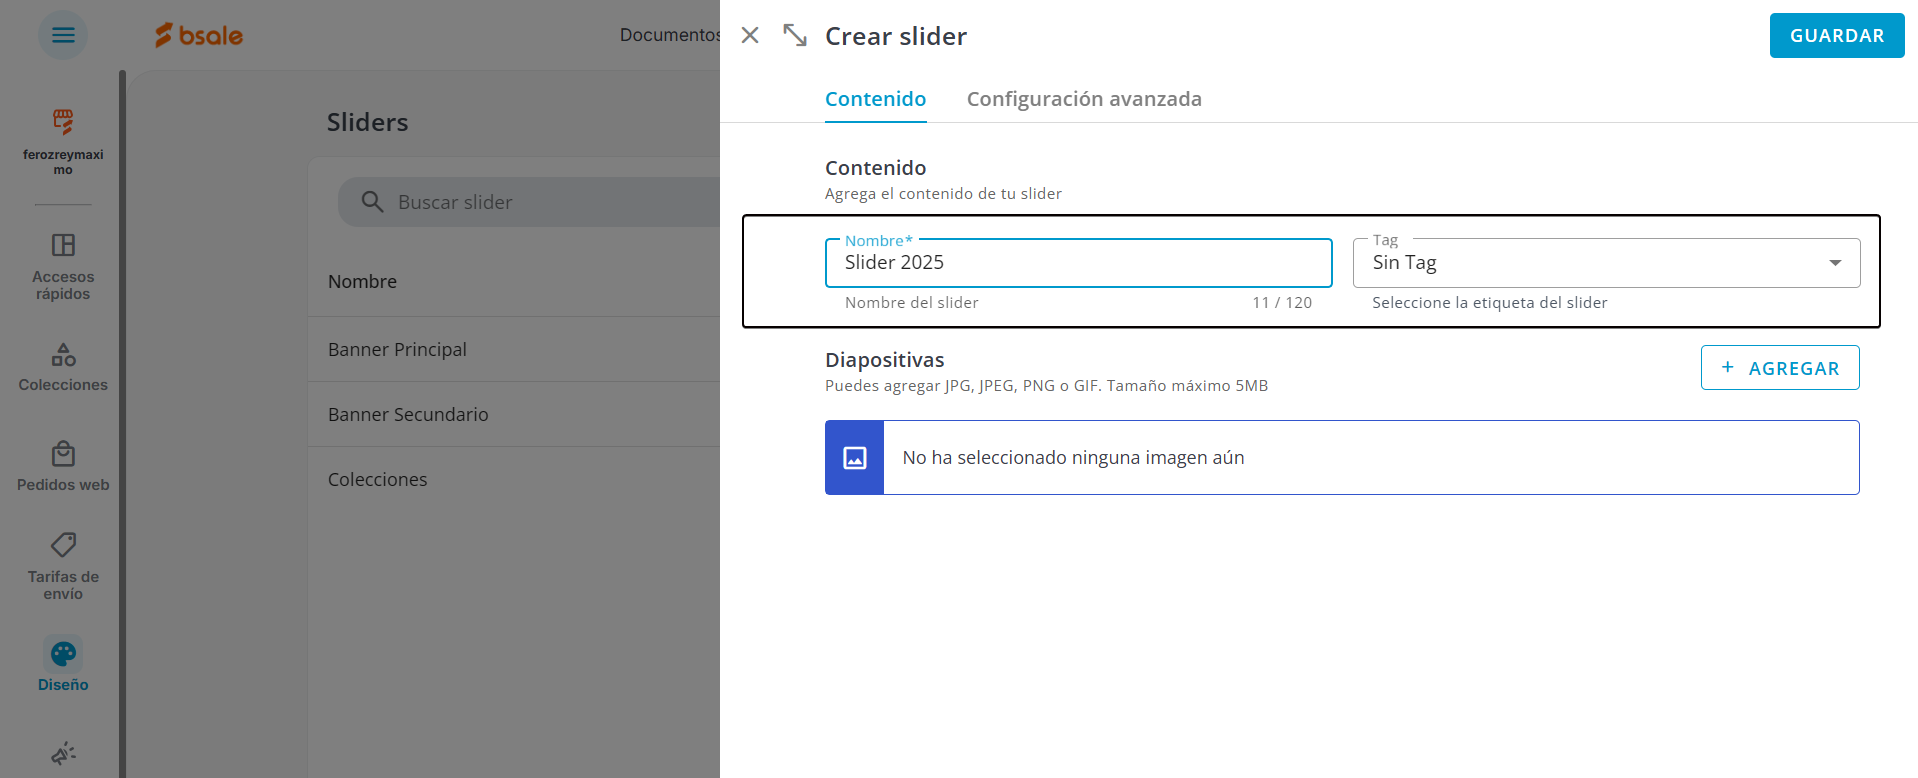Screen dimensions: 1918x778
Task: Save the slider with GUARDAR
Action: [1837, 36]
